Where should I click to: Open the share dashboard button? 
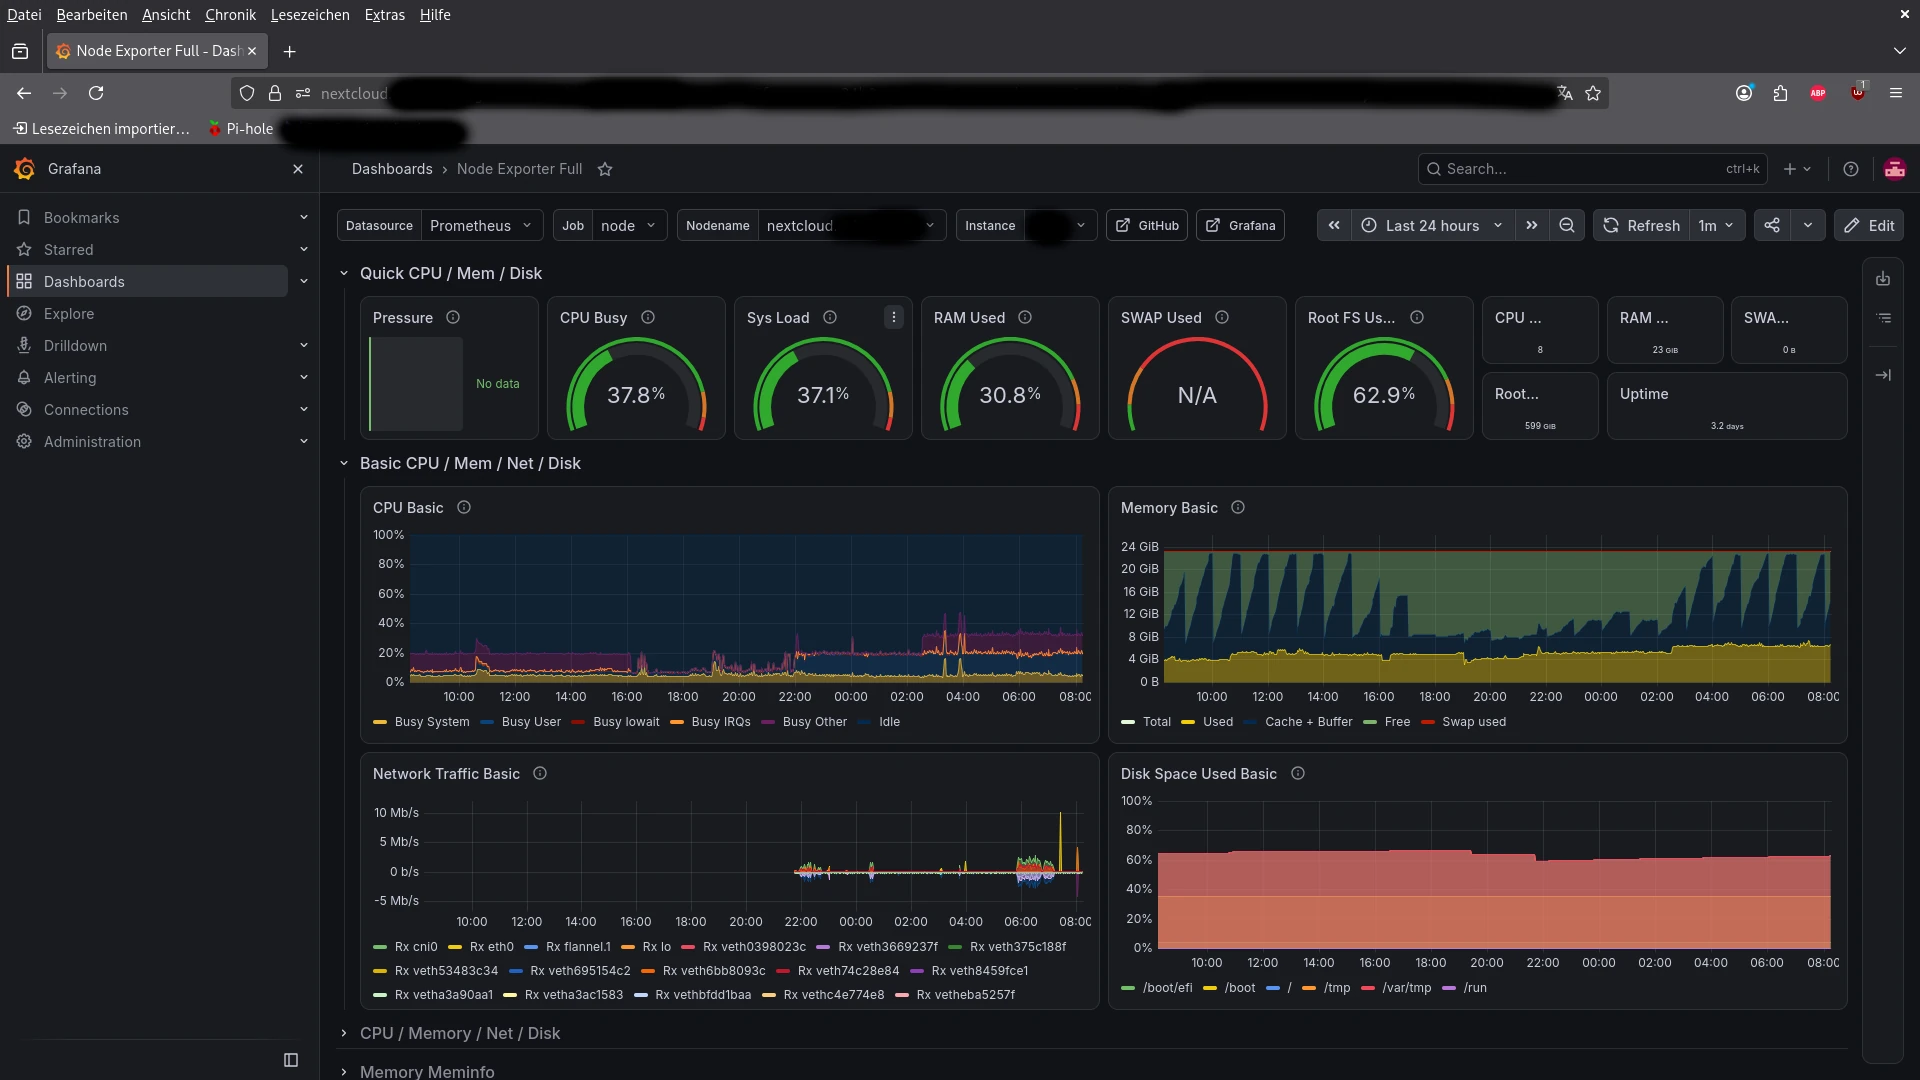[1772, 225]
